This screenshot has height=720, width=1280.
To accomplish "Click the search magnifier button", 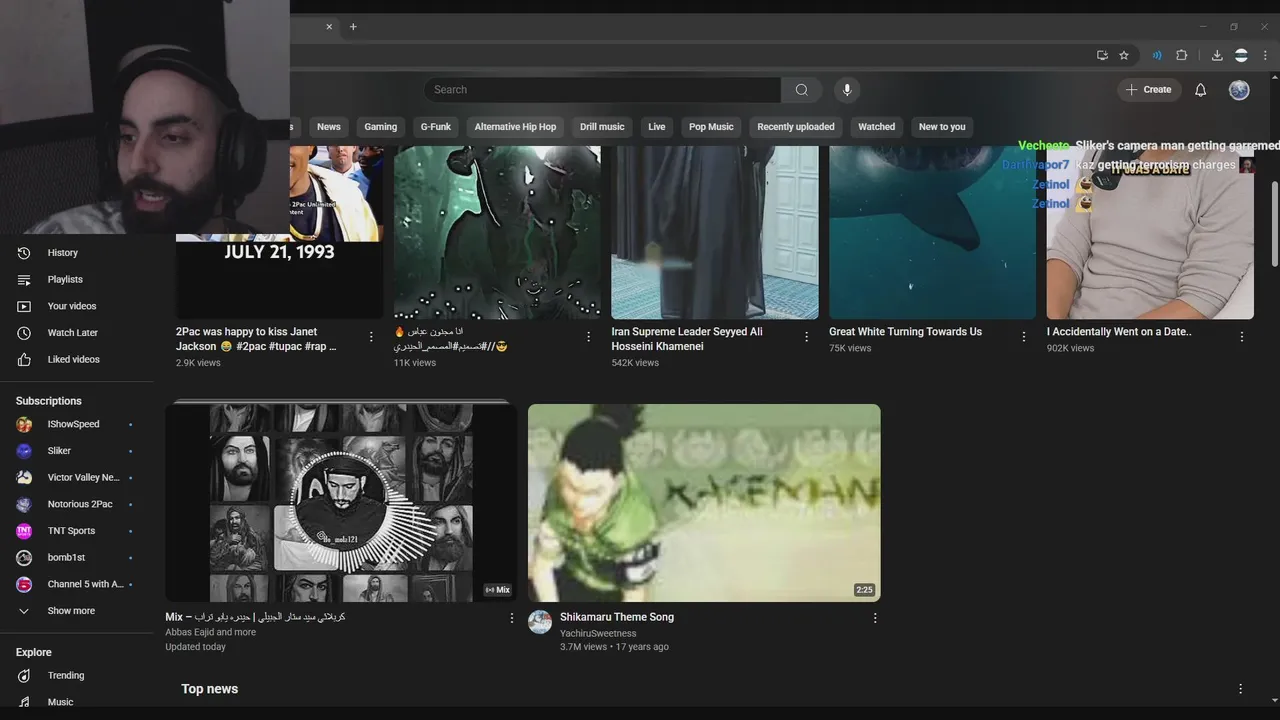I will point(801,90).
